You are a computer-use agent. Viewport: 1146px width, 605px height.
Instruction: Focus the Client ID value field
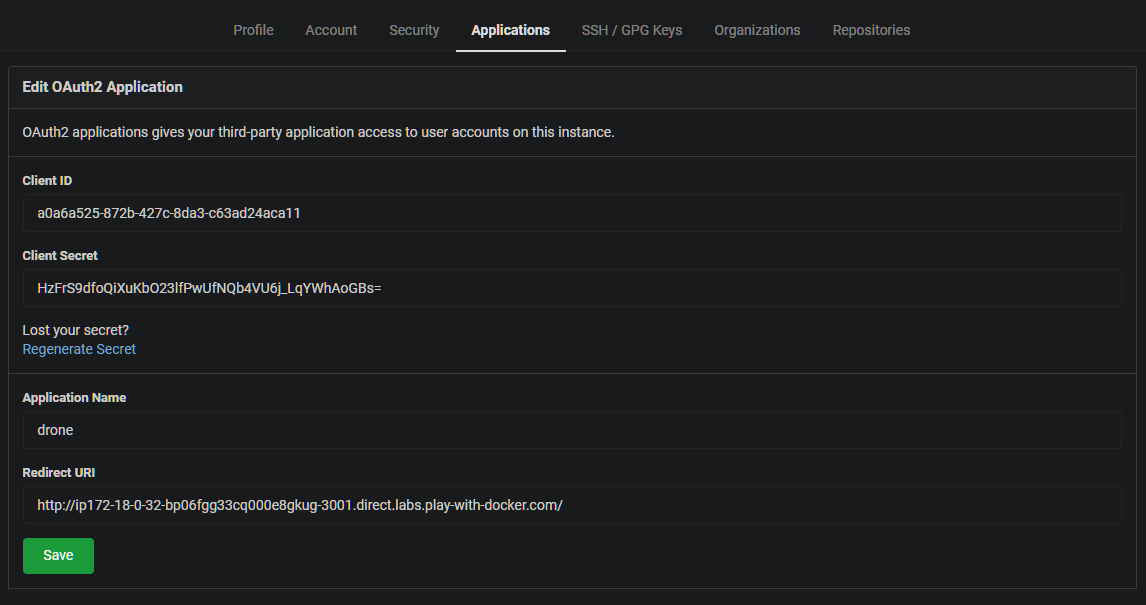572,213
